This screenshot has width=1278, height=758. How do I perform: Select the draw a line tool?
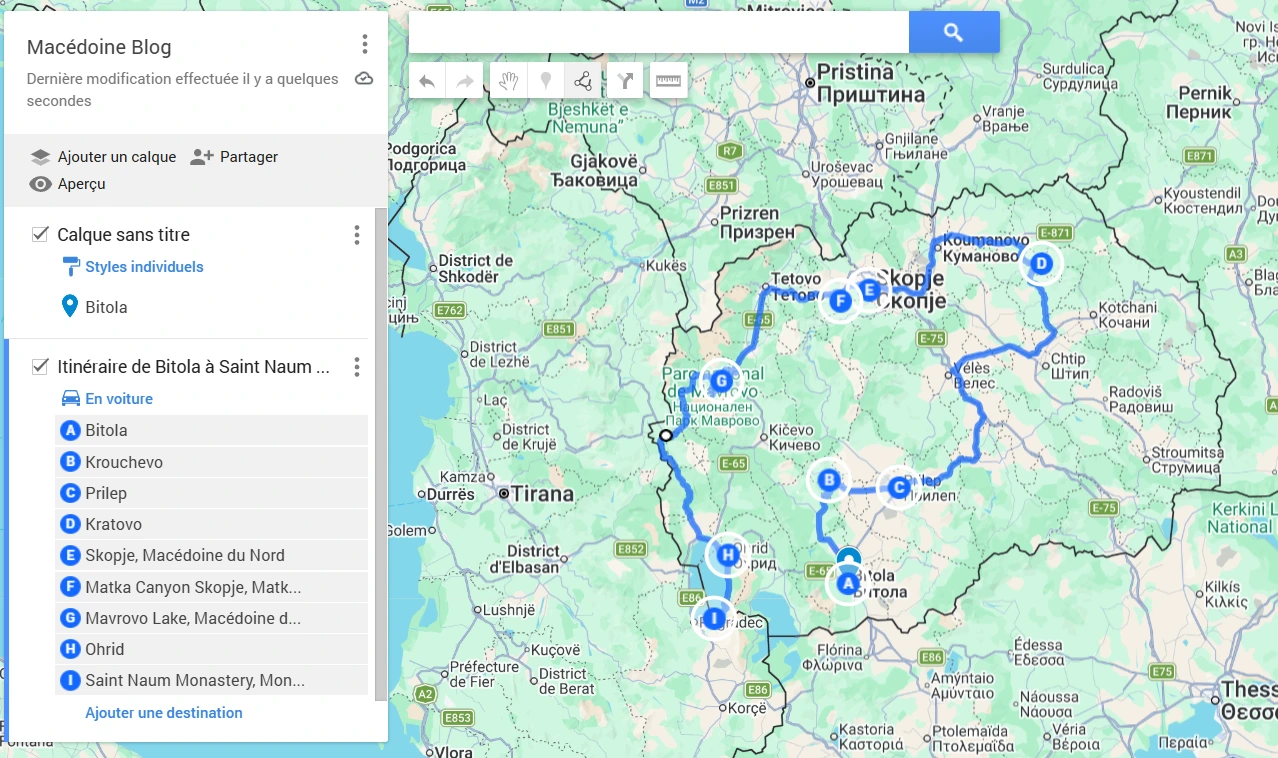(x=583, y=81)
